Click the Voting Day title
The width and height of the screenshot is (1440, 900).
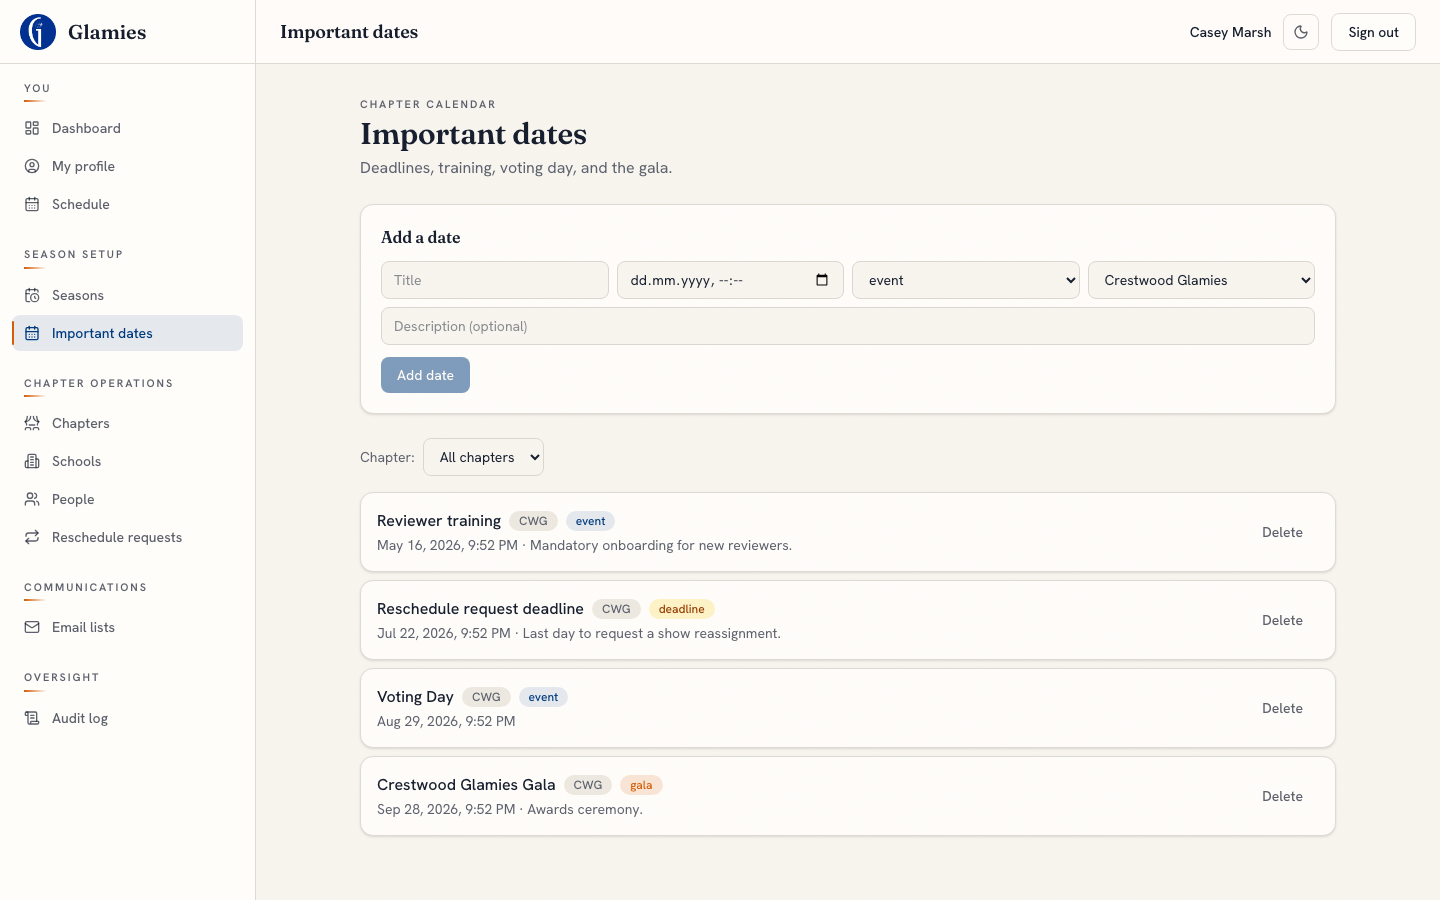click(x=415, y=697)
